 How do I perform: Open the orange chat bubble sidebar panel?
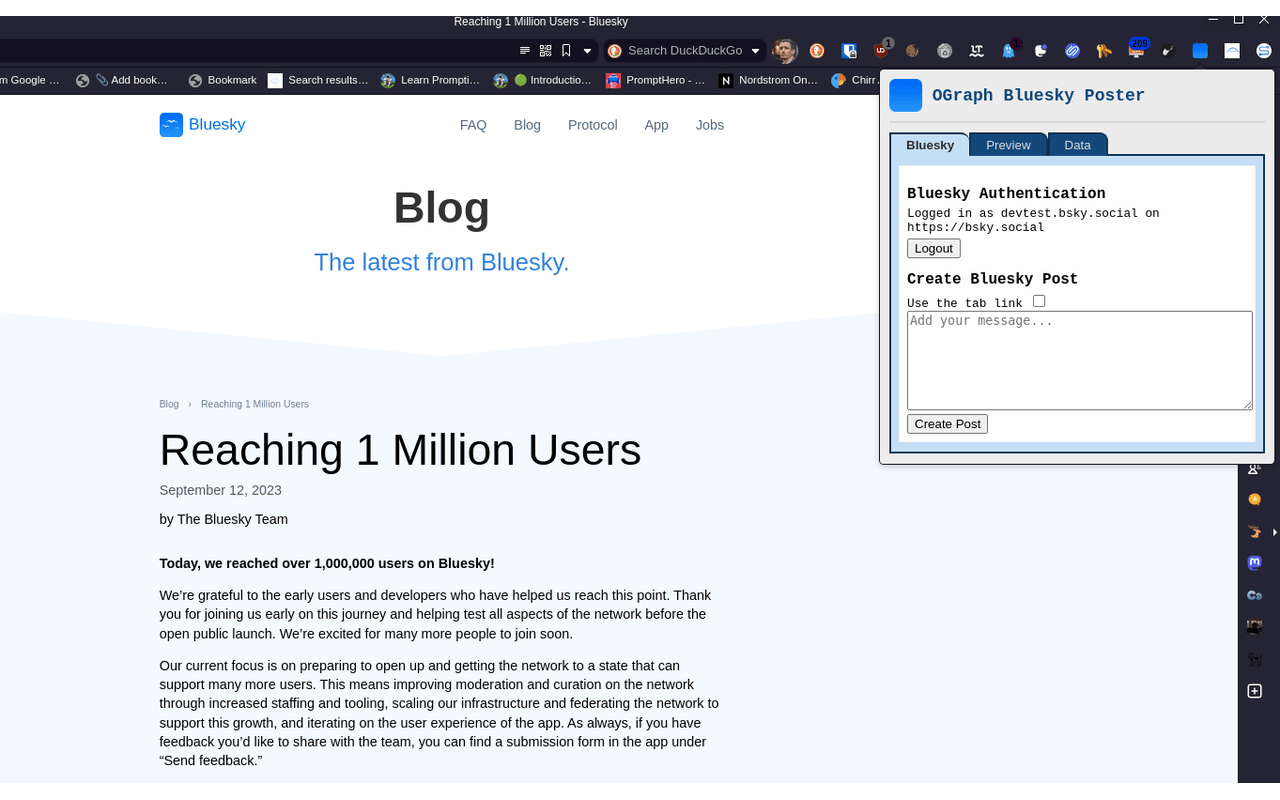[1255, 500]
